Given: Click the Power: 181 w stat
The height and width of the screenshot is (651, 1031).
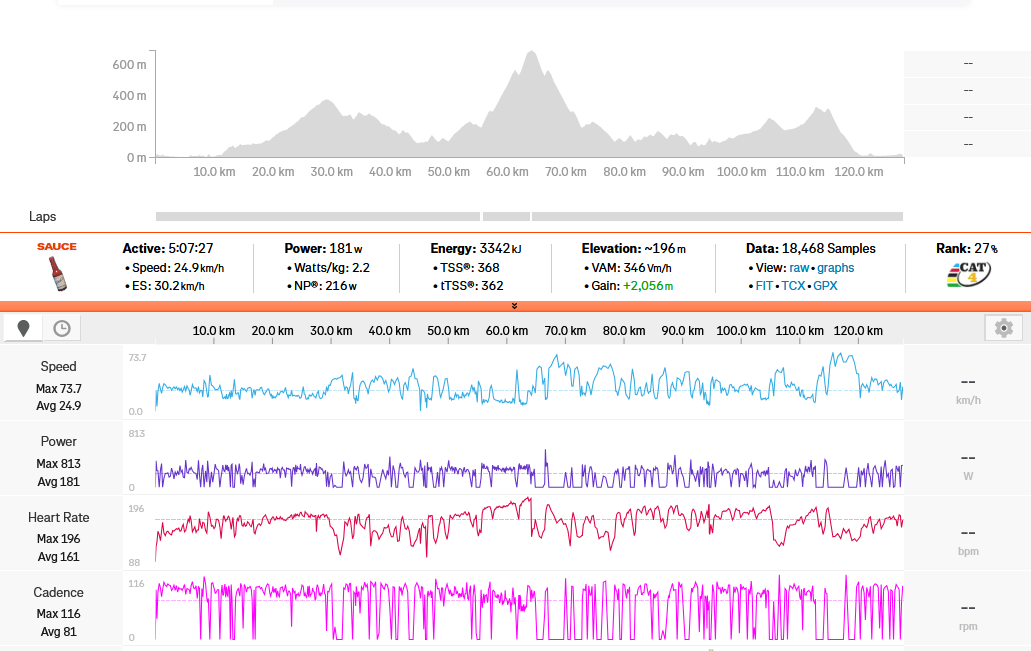Looking at the screenshot, I should coord(324,249).
